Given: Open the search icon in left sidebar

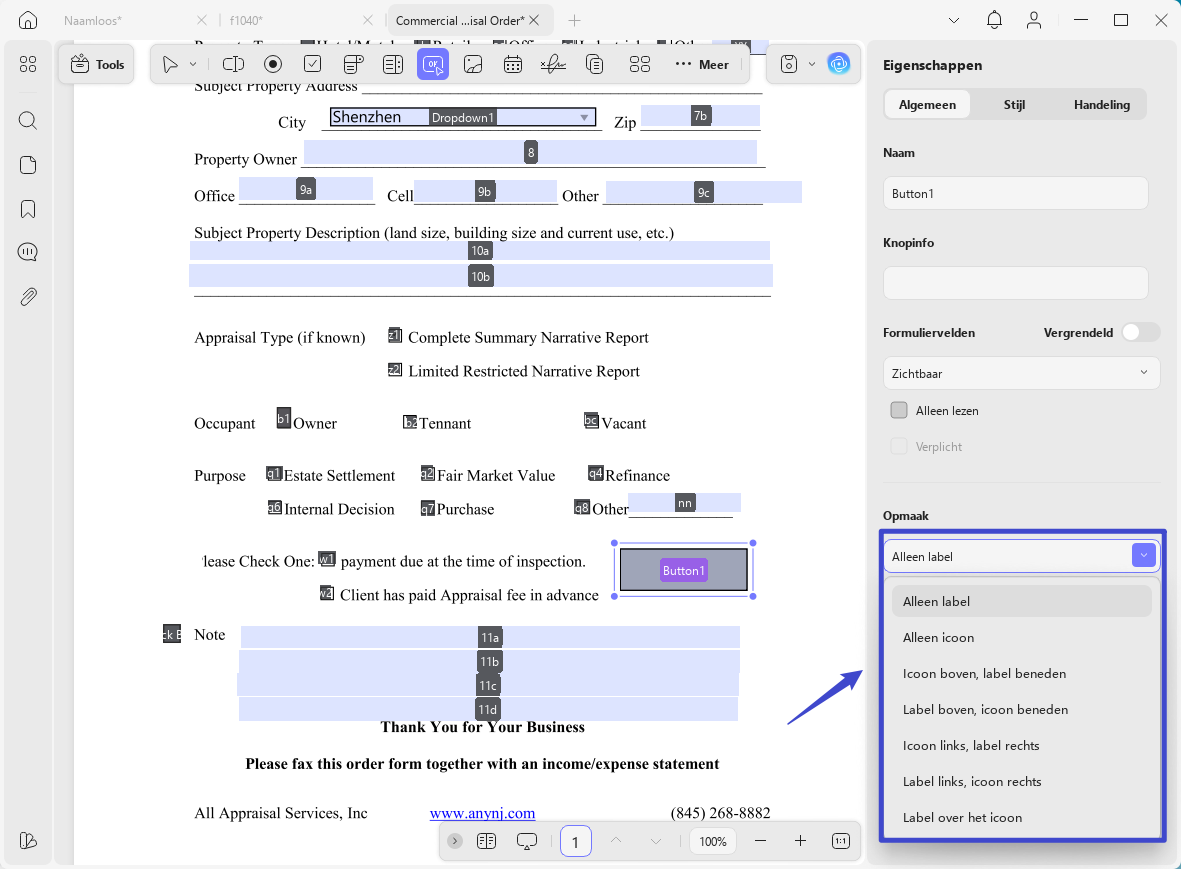Looking at the screenshot, I should point(28,120).
